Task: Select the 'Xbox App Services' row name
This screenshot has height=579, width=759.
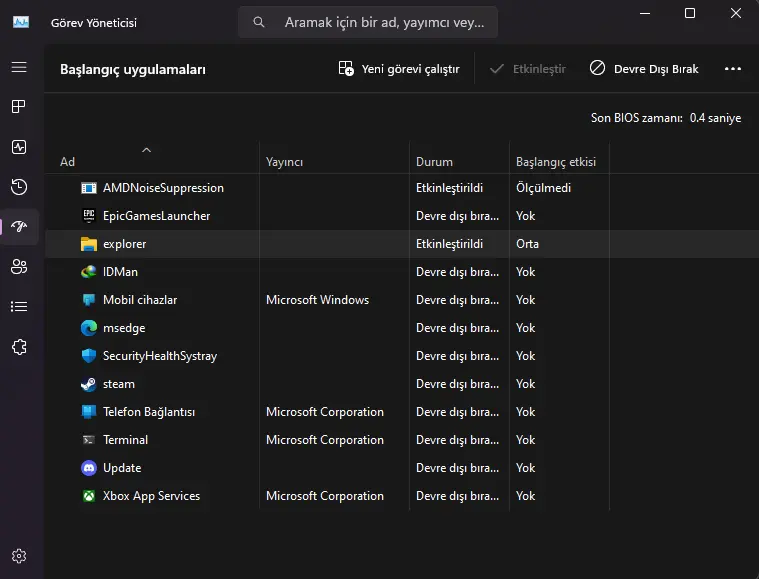Action: pos(151,496)
